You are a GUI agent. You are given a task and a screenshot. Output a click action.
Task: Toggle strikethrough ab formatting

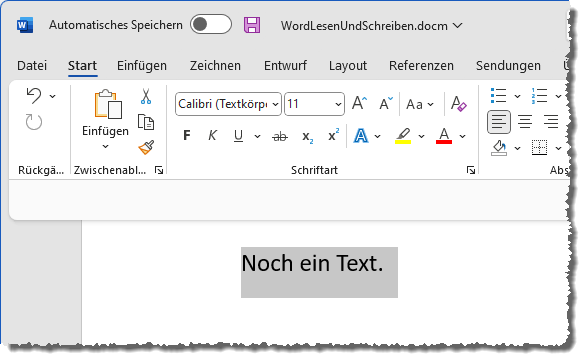280,137
